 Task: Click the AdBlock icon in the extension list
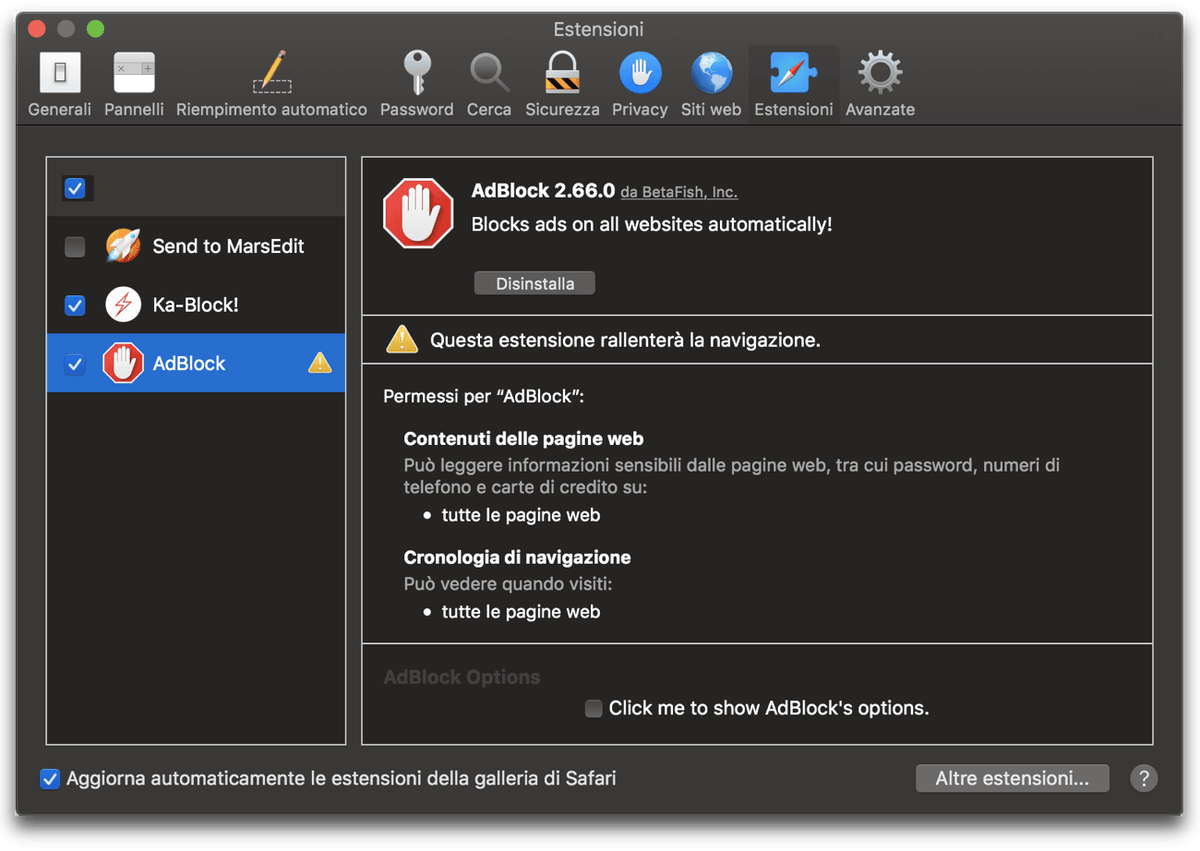click(x=123, y=363)
